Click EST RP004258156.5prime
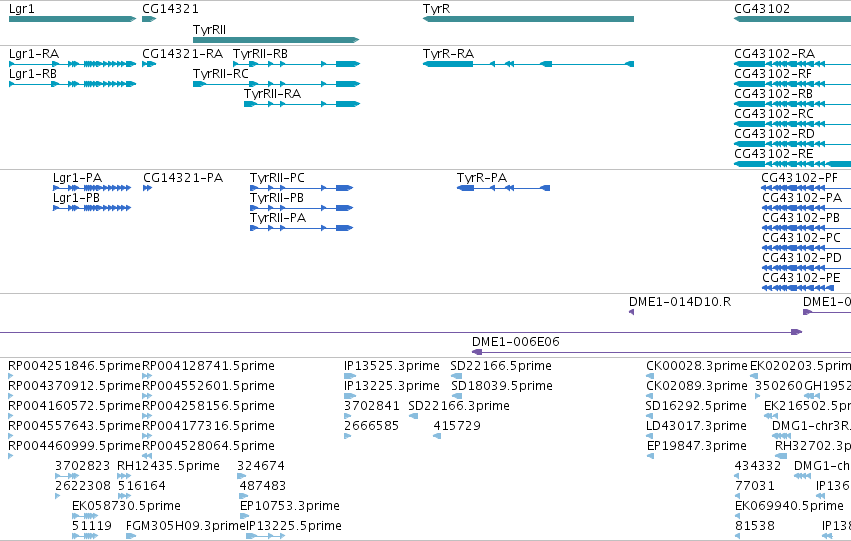Image resolution: width=851 pixels, height=541 pixels. [x=208, y=406]
